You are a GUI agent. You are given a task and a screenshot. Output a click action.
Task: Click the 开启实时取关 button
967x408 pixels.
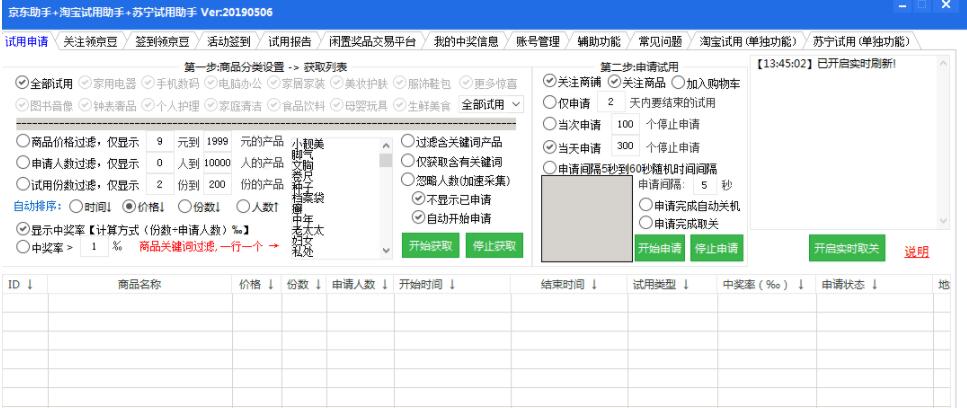847,248
